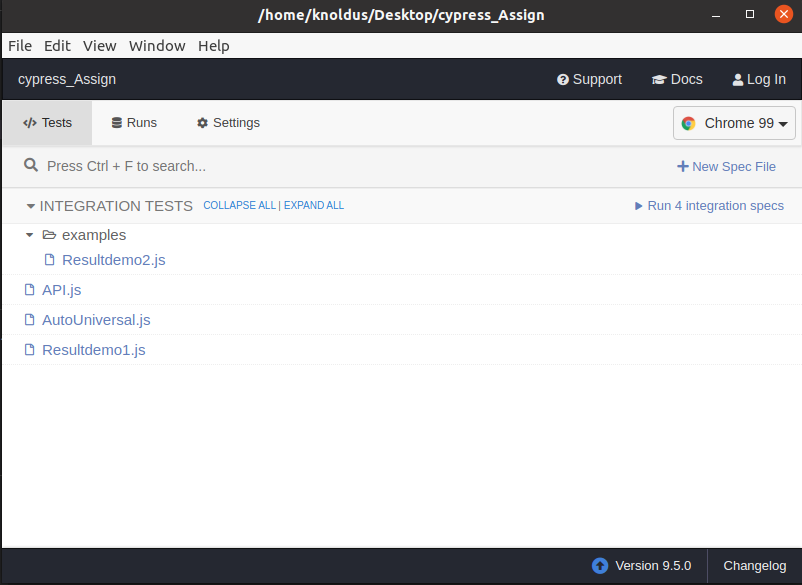Open API.js spec file

pyautogui.click(x=61, y=290)
